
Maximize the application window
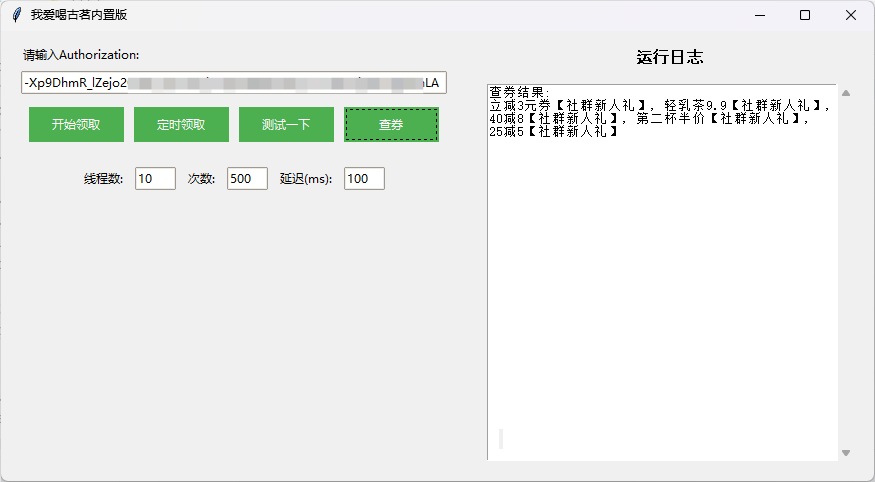805,15
